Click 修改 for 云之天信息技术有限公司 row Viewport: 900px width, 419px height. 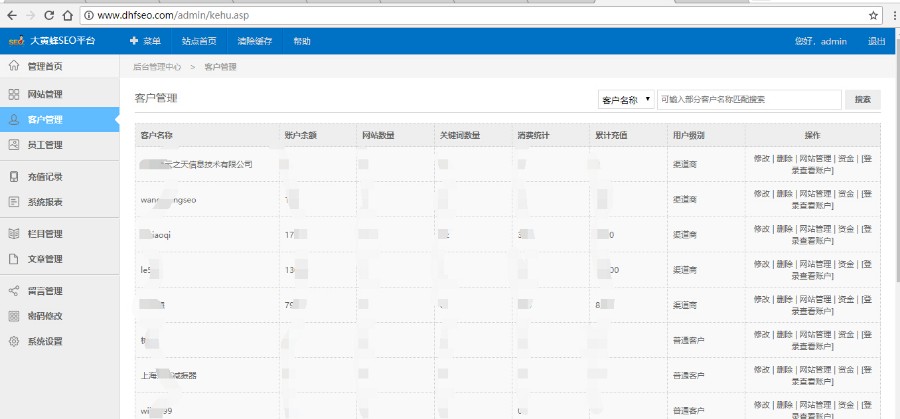pyautogui.click(x=761, y=159)
